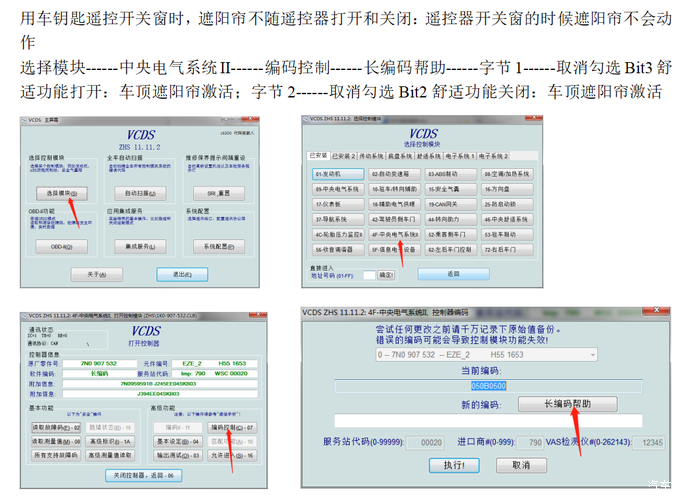Select module 62-左后车门控制
Viewport: 700px width, 497px height.
coord(450,250)
